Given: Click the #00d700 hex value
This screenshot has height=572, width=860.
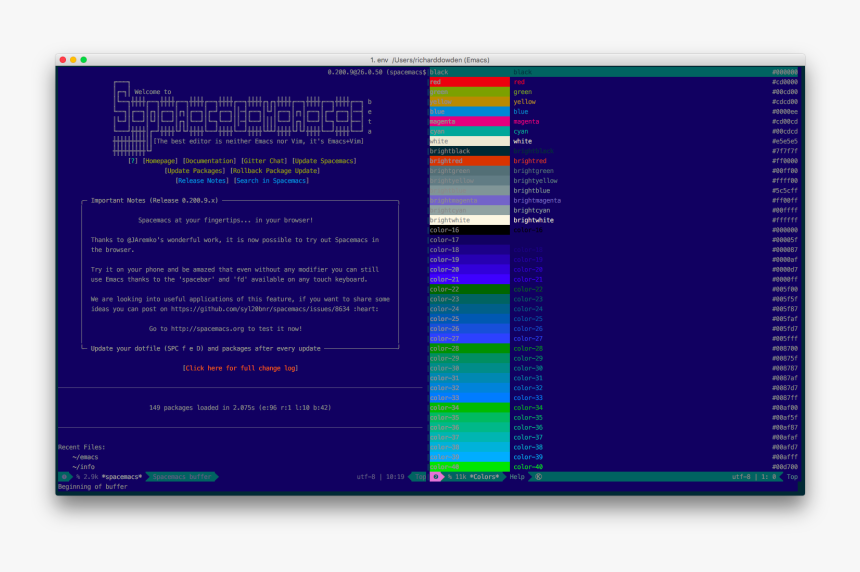Looking at the screenshot, I should 784,467.
